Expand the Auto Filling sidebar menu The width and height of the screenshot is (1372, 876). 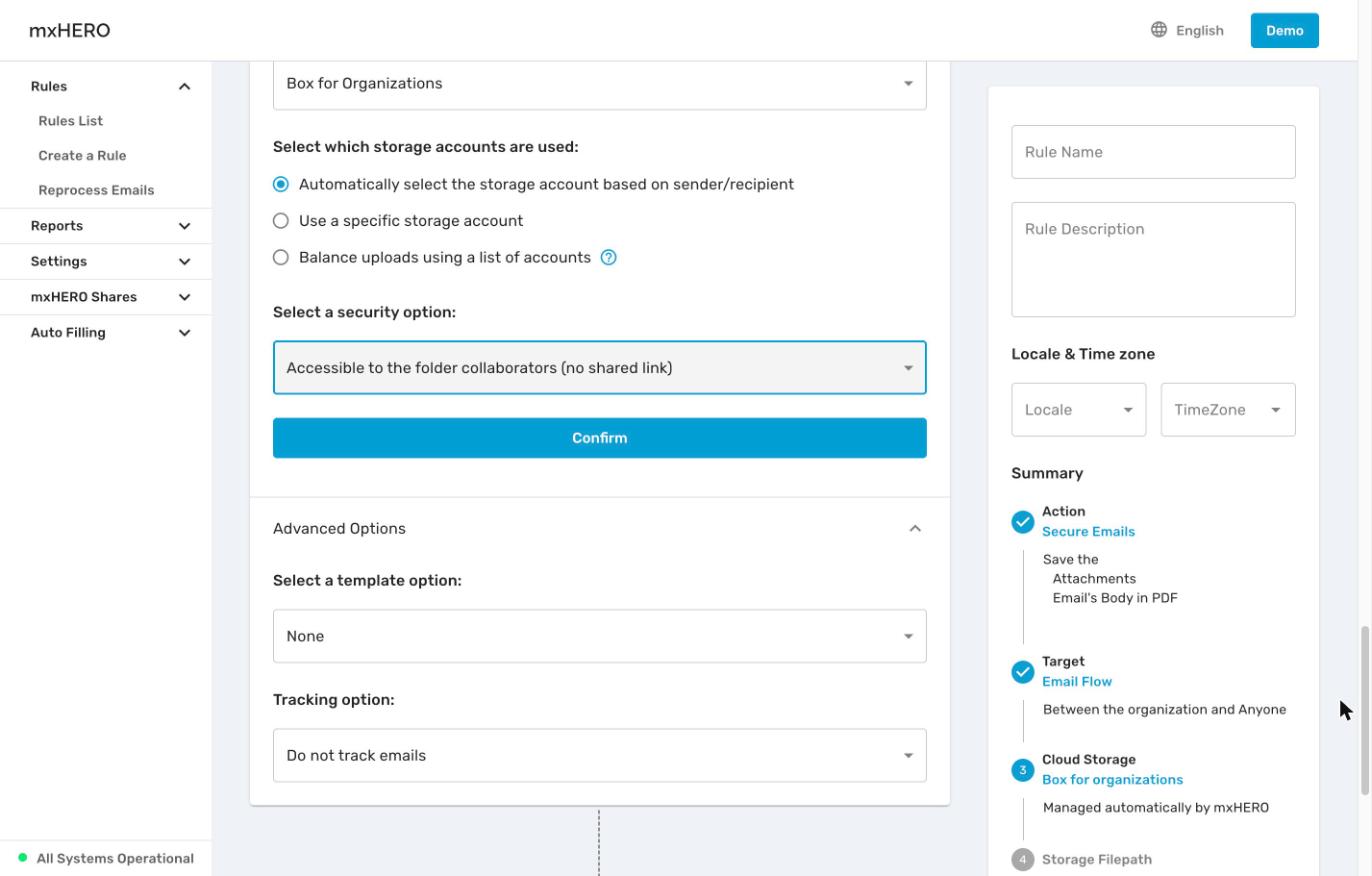click(184, 333)
